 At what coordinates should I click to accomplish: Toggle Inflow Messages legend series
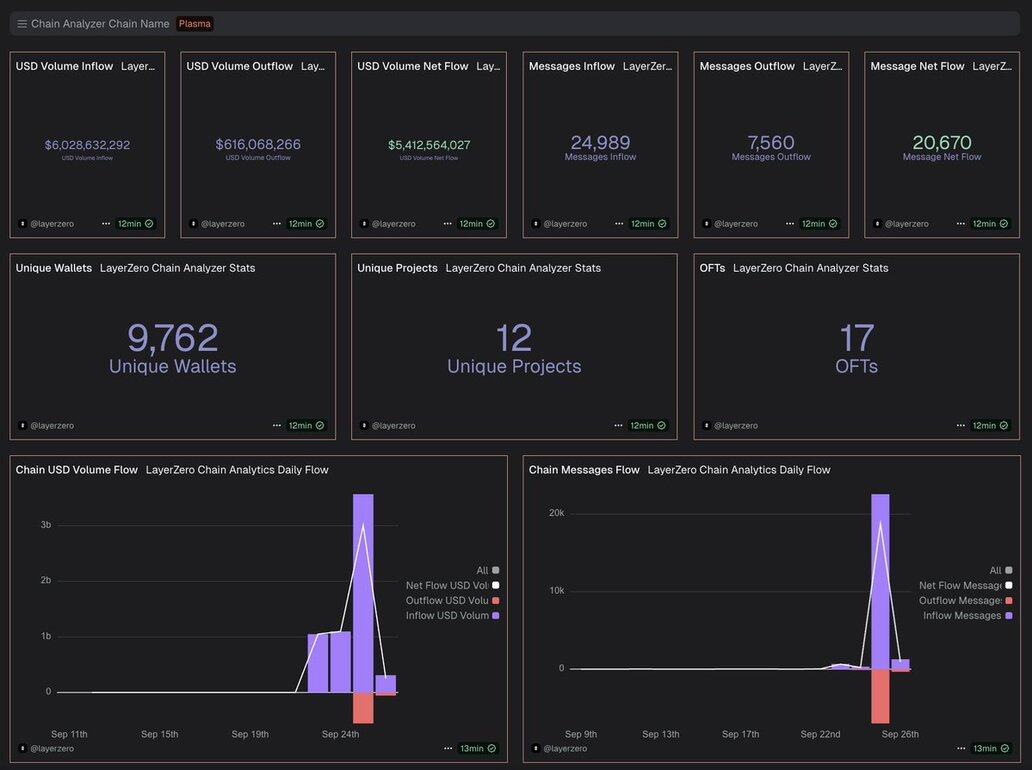(968, 616)
